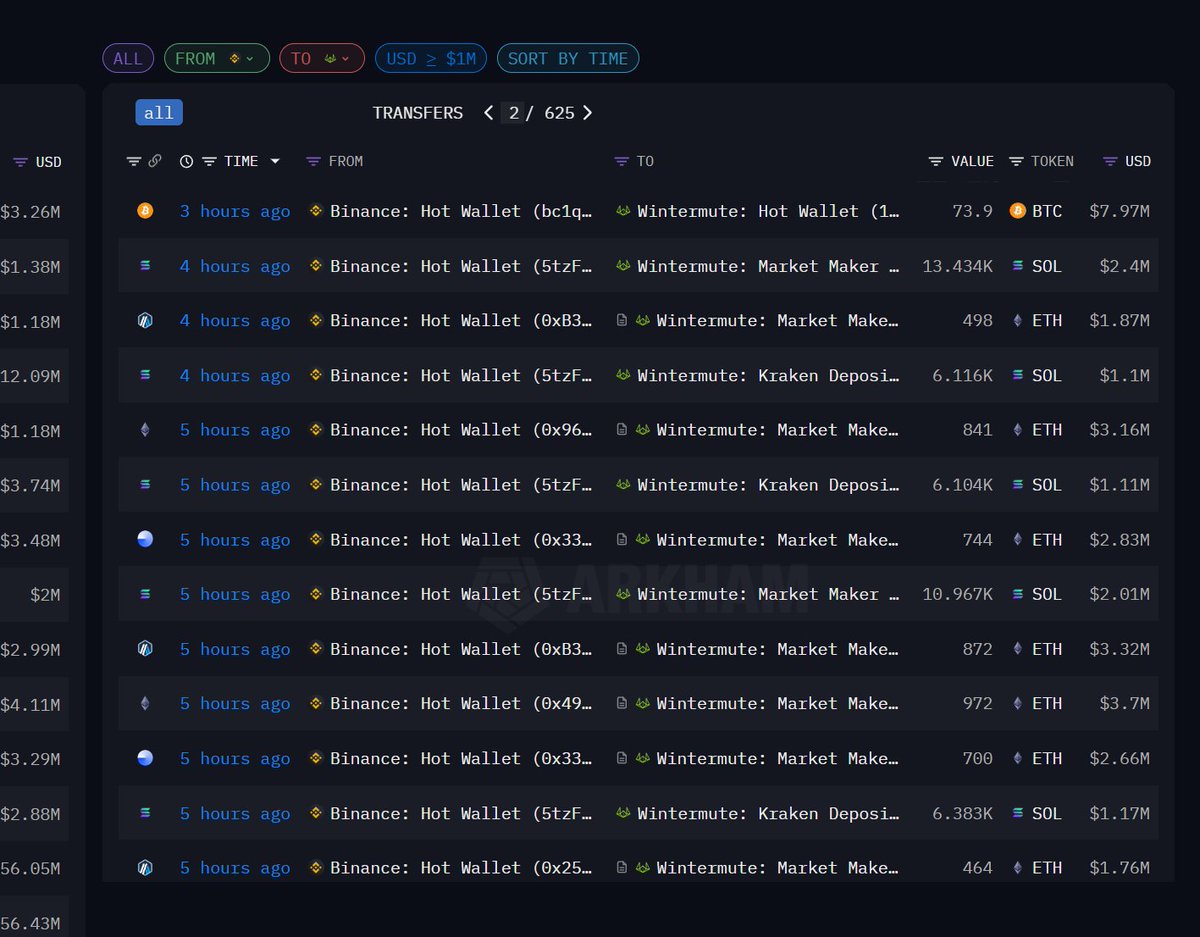Image resolution: width=1200 pixels, height=937 pixels.
Task: Toggle the SORT BY TIME chip
Action: (568, 59)
